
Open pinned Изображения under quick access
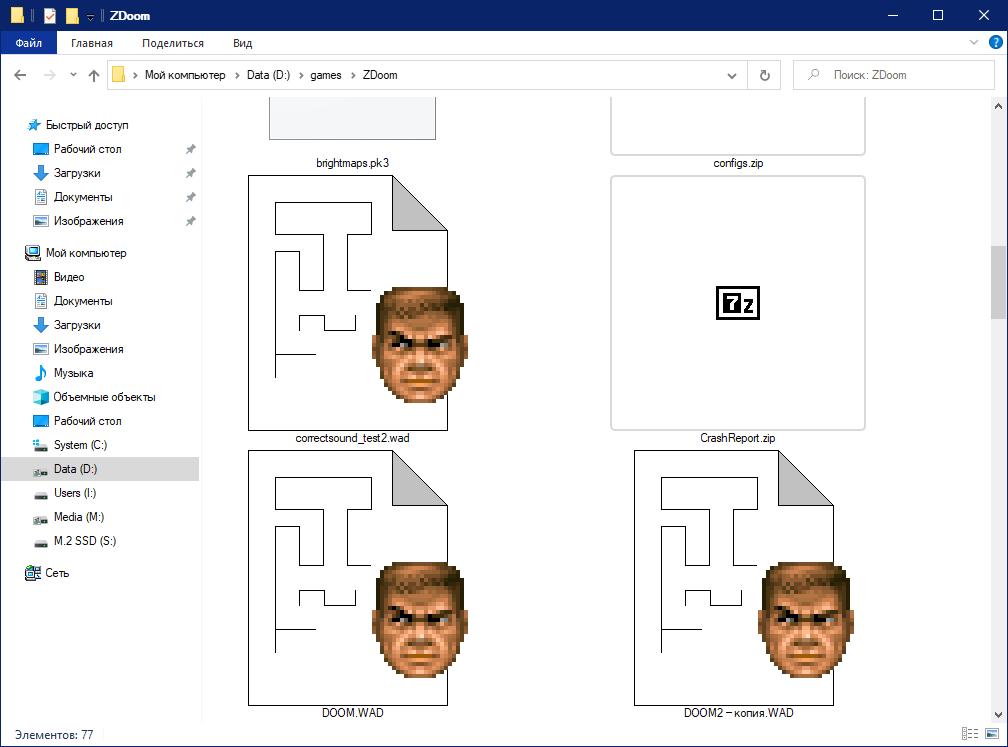(x=89, y=221)
